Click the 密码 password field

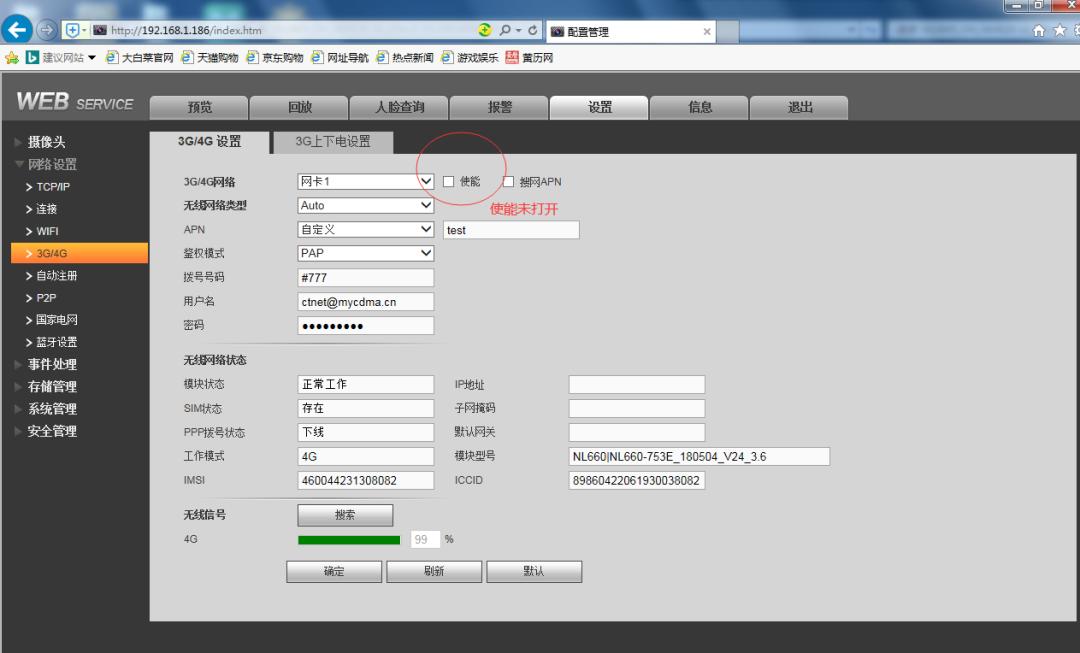366,326
